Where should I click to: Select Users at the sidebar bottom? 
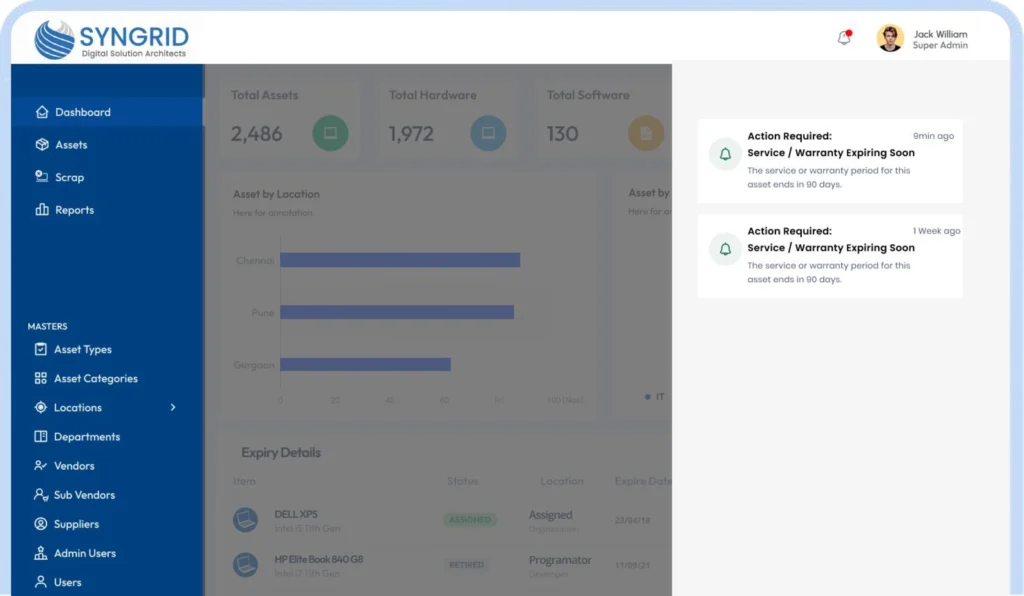67,582
